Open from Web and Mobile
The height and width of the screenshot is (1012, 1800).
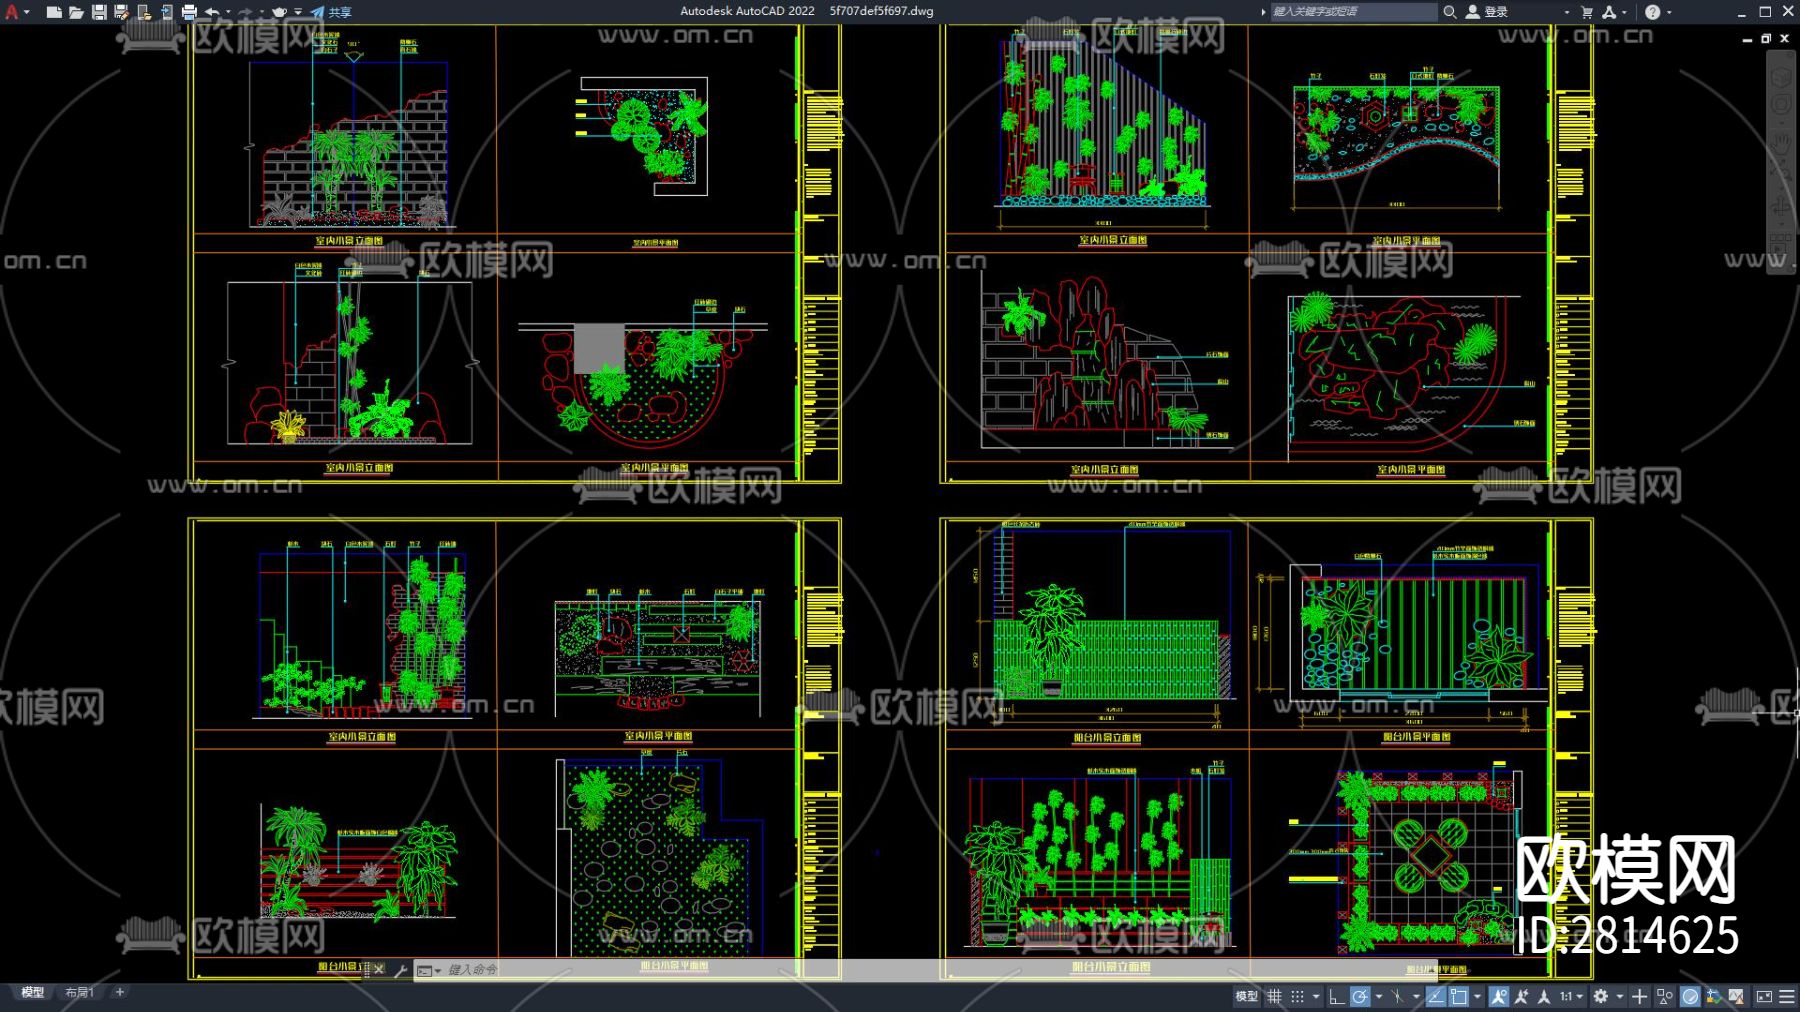pyautogui.click(x=144, y=12)
